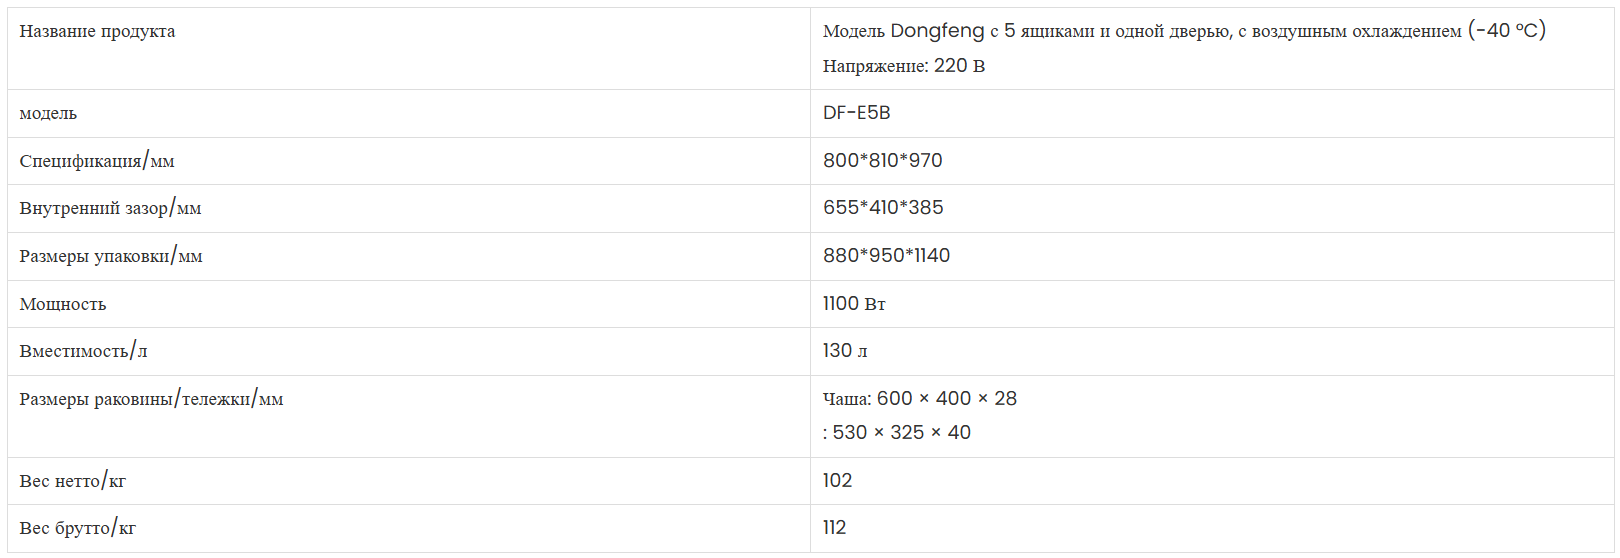Image resolution: width=1620 pixels, height=558 pixels.
Task: Select the 130 л capacity value
Action: 845,351
